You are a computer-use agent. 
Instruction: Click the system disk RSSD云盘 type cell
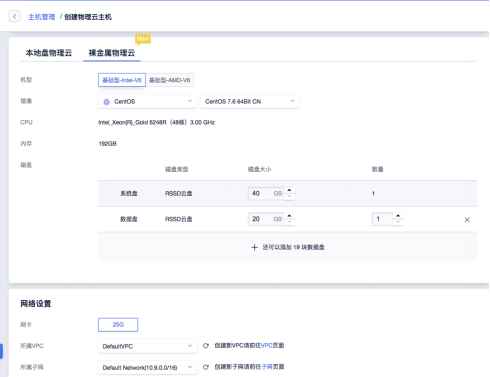click(x=178, y=193)
